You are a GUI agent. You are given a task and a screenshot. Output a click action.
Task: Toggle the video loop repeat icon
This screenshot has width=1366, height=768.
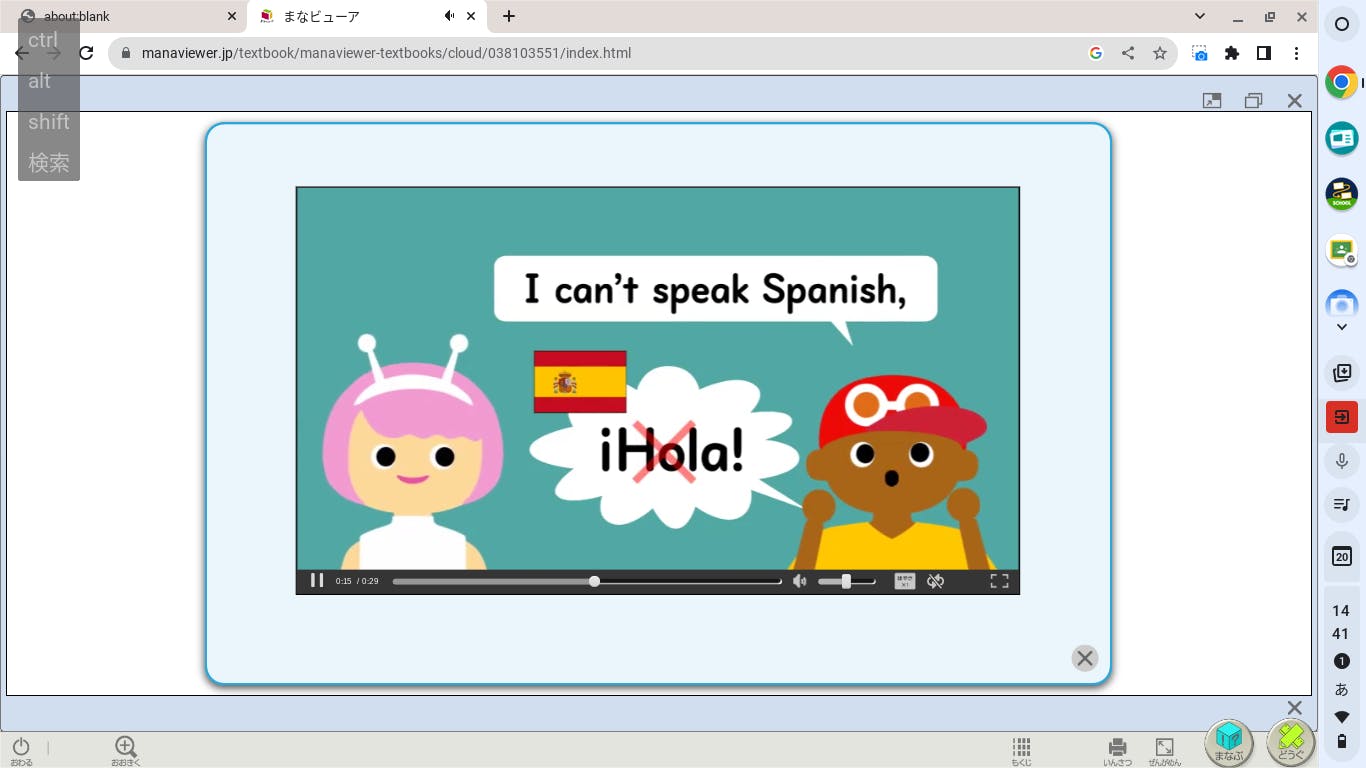[935, 581]
